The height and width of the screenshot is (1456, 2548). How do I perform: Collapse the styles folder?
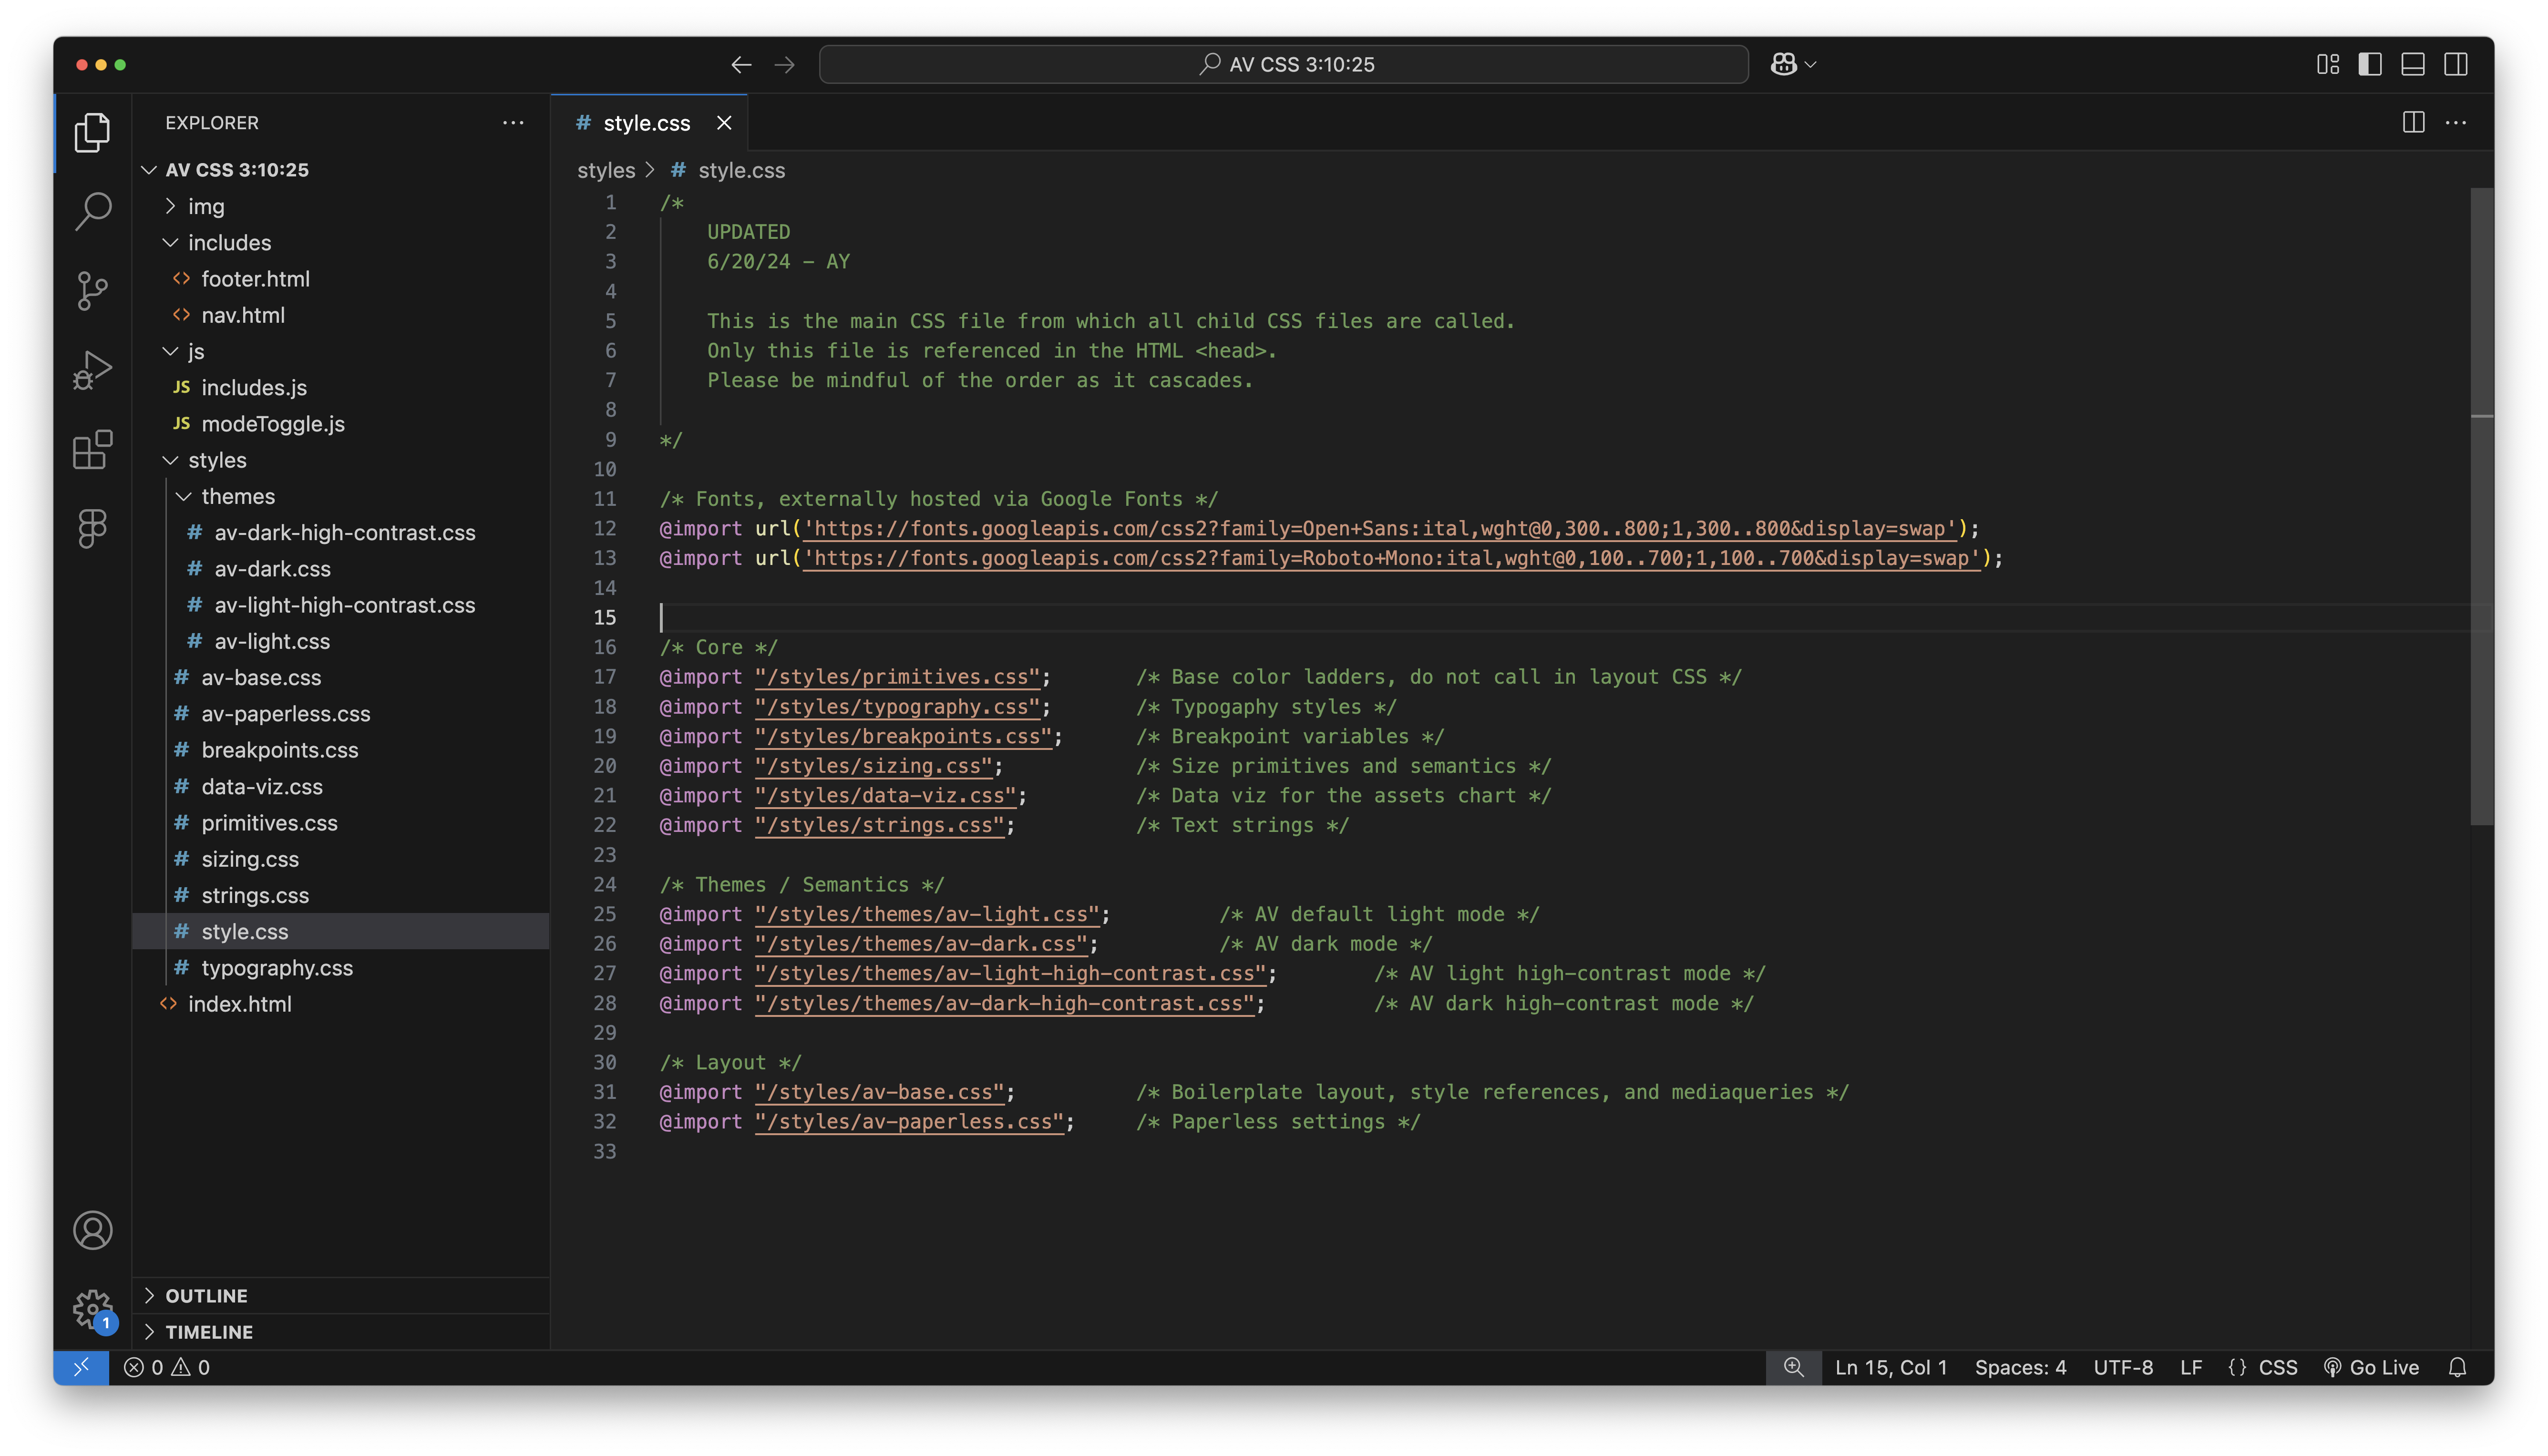[x=170, y=460]
